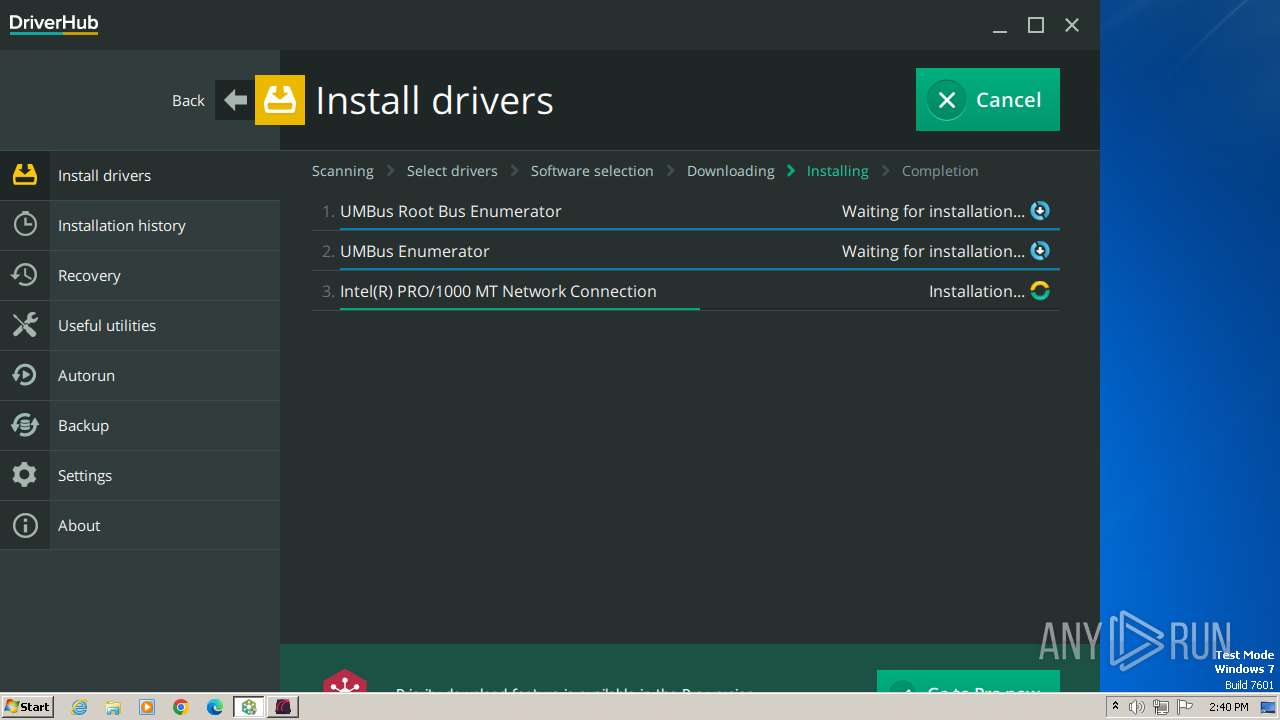The height and width of the screenshot is (720, 1280).
Task: Open Install drivers in sidebar
Action: tap(140, 175)
